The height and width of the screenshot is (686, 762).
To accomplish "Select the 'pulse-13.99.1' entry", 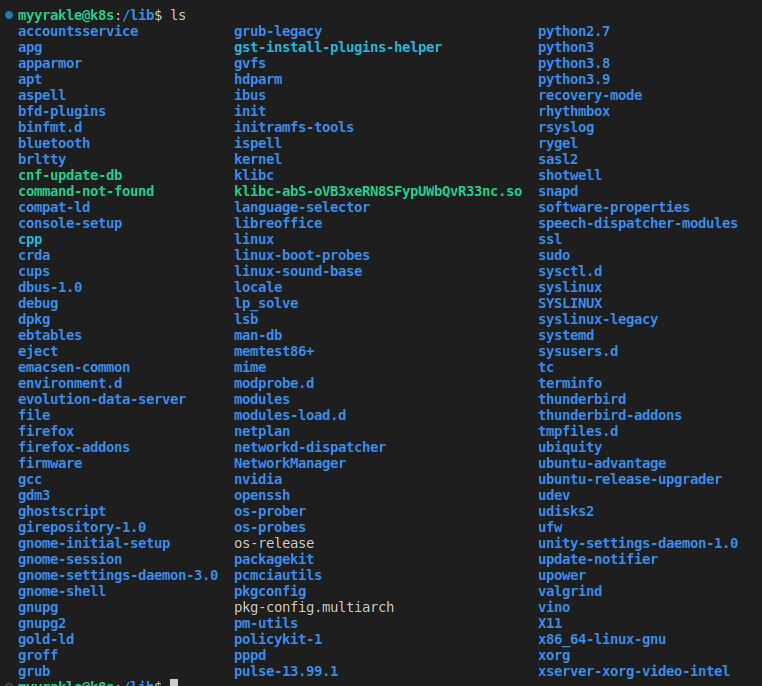I will 286,671.
